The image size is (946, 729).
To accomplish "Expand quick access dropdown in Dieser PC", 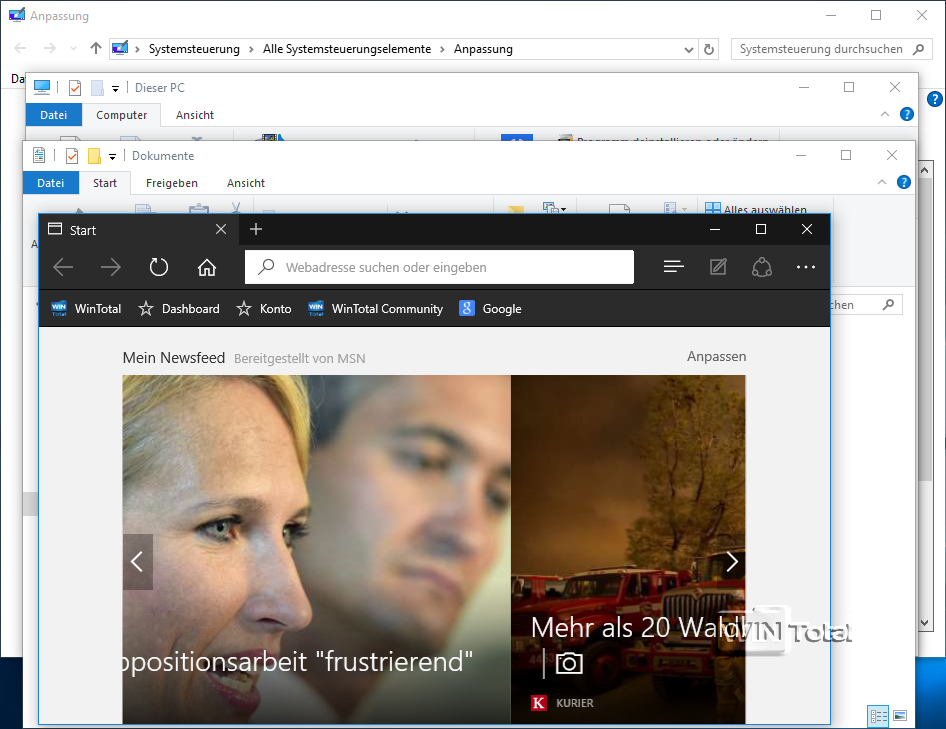I will point(115,89).
